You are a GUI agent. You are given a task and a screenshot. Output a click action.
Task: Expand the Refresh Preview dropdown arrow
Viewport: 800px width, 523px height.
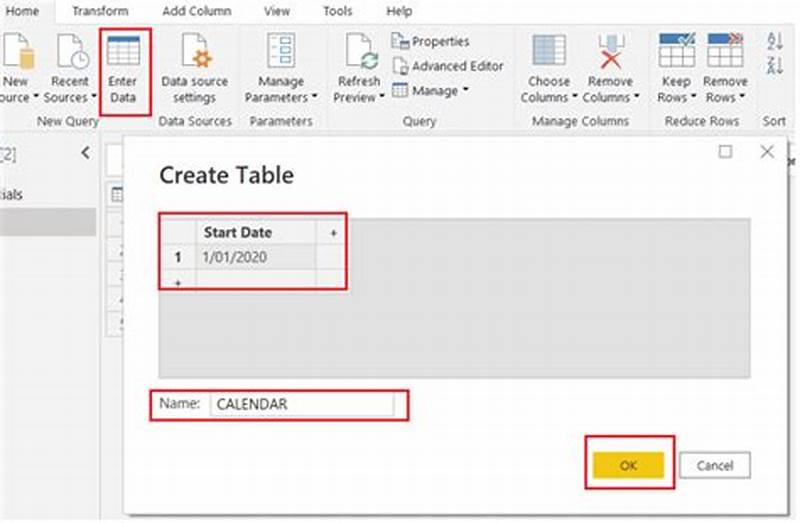tap(382, 96)
